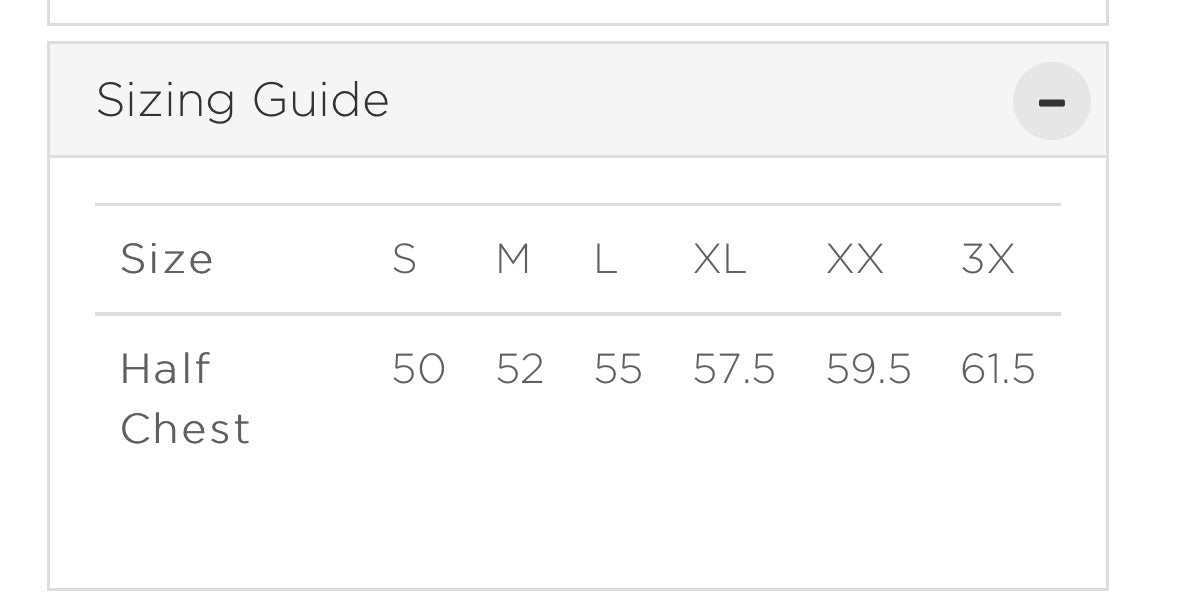Click the 3X size column header
The width and height of the screenshot is (1197, 608).
[988, 259]
